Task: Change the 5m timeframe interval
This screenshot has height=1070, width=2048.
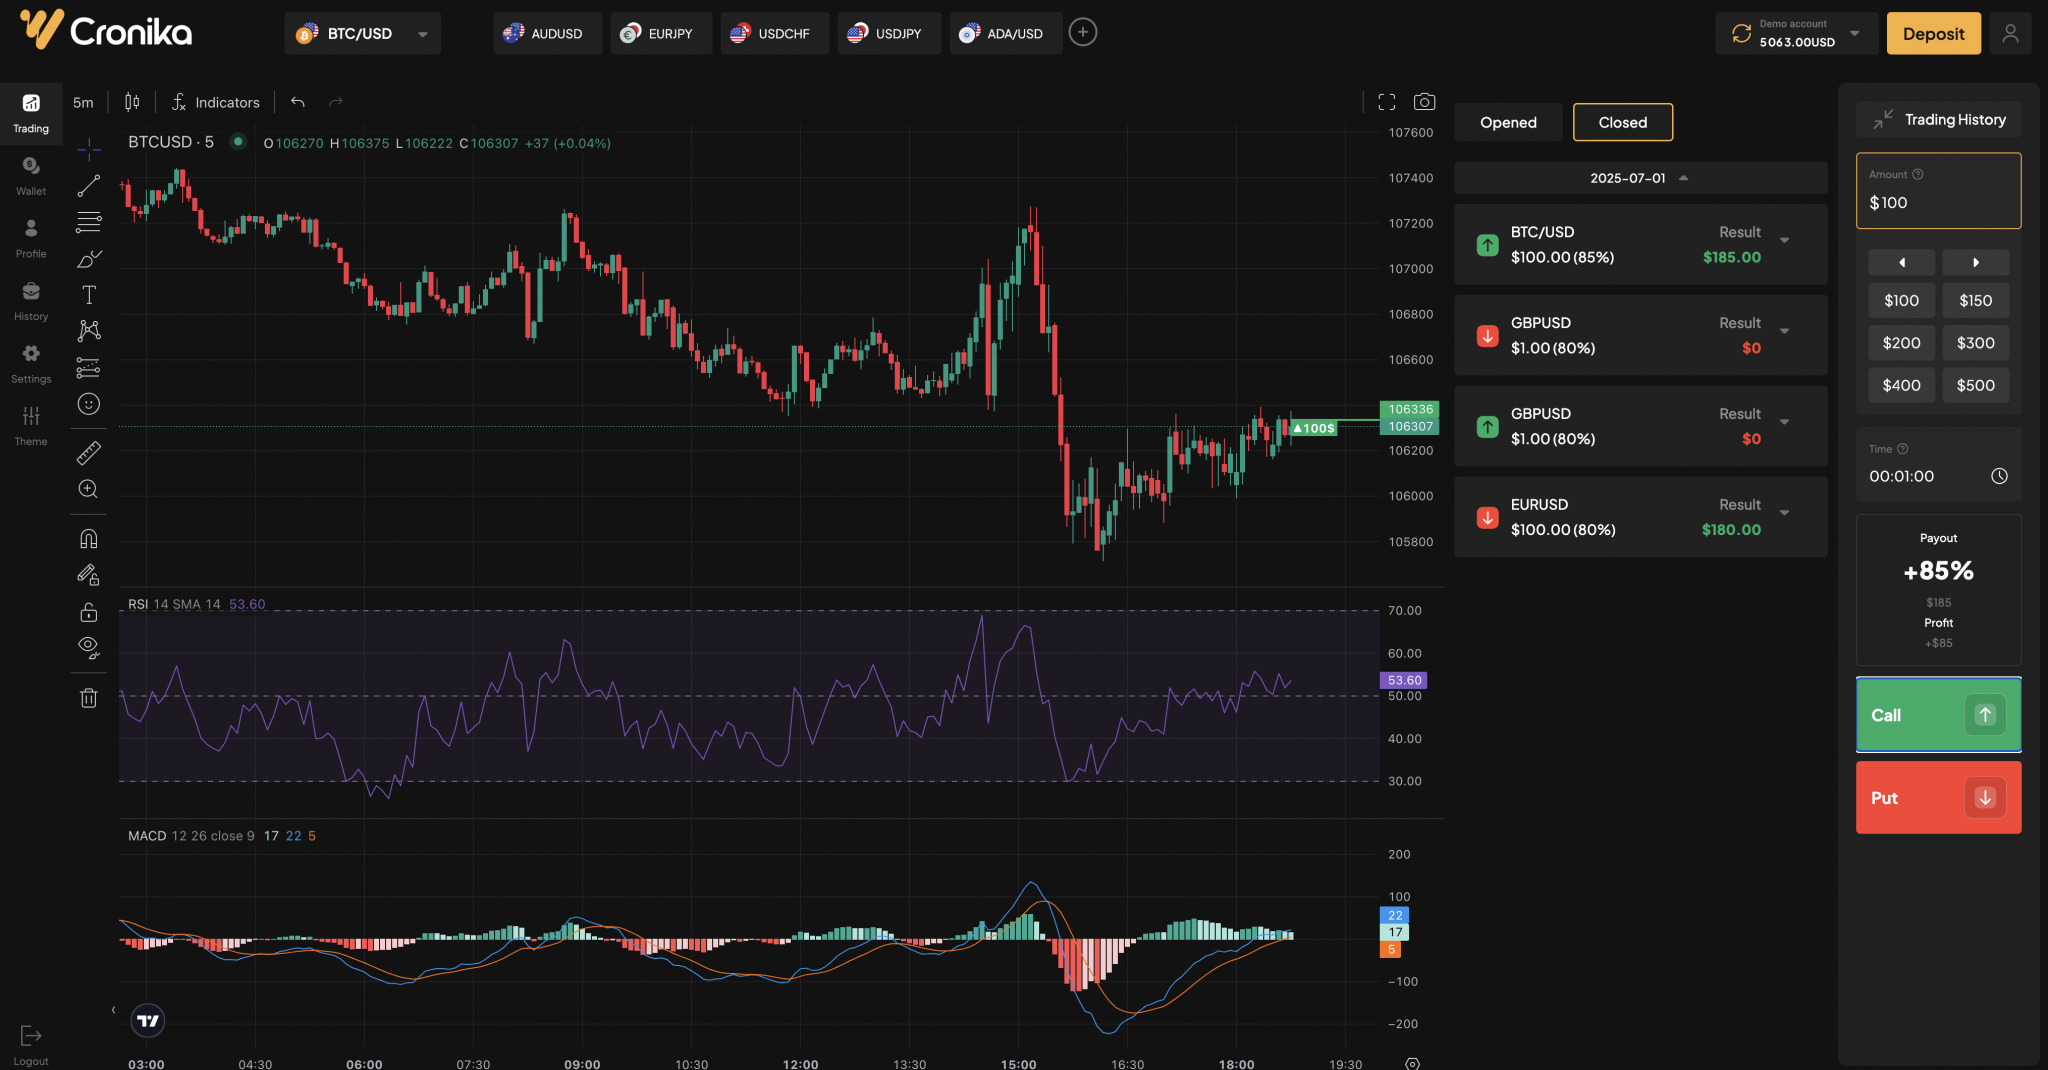Action: coord(84,102)
